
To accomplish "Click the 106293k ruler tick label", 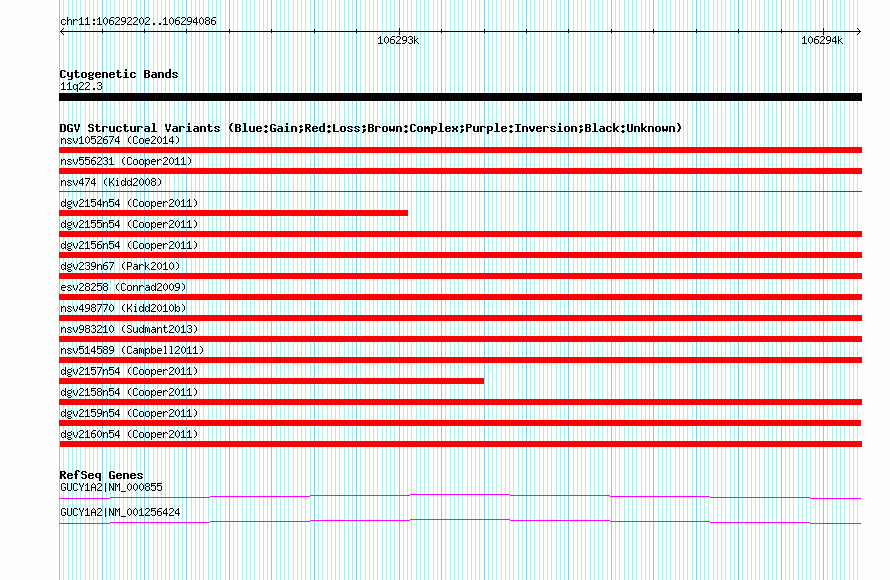I will [398, 40].
